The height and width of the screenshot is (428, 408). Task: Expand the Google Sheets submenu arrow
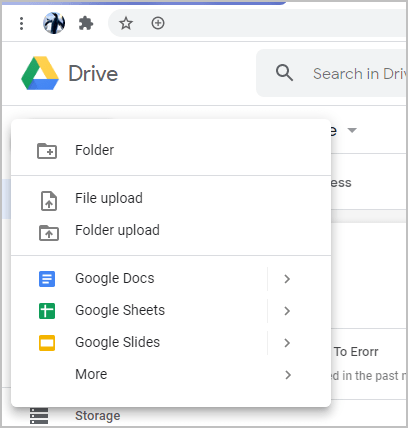click(x=287, y=311)
